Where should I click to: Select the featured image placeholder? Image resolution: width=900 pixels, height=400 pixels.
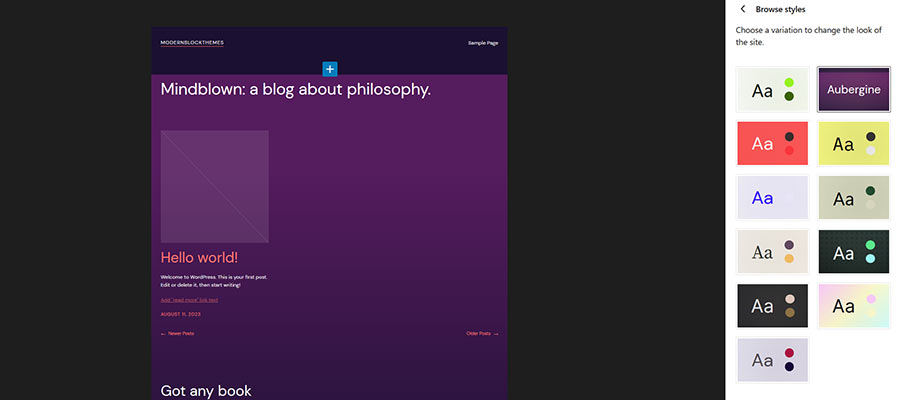point(214,186)
